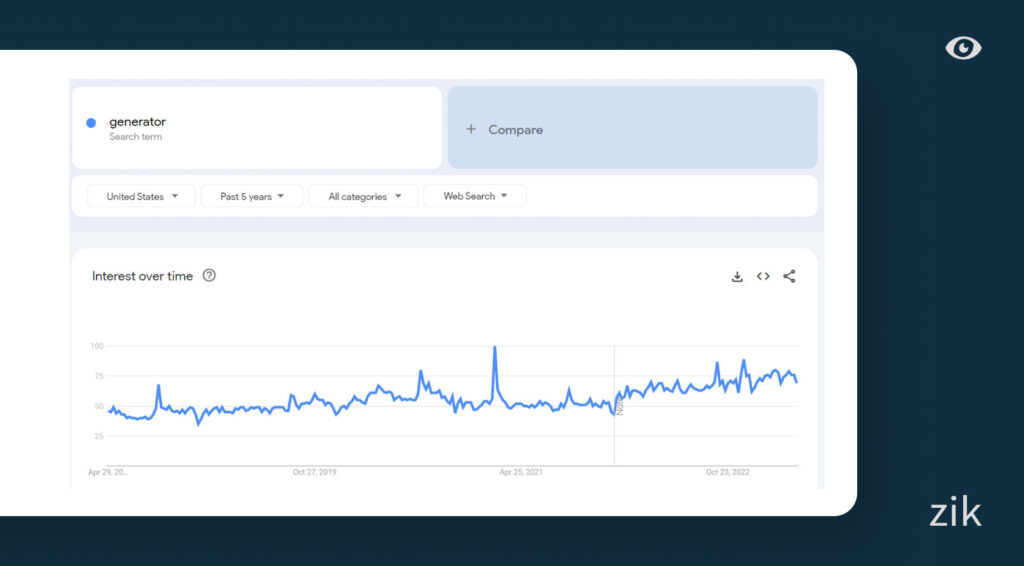Open the embed code icon
This screenshot has width=1024, height=566.
(763, 277)
